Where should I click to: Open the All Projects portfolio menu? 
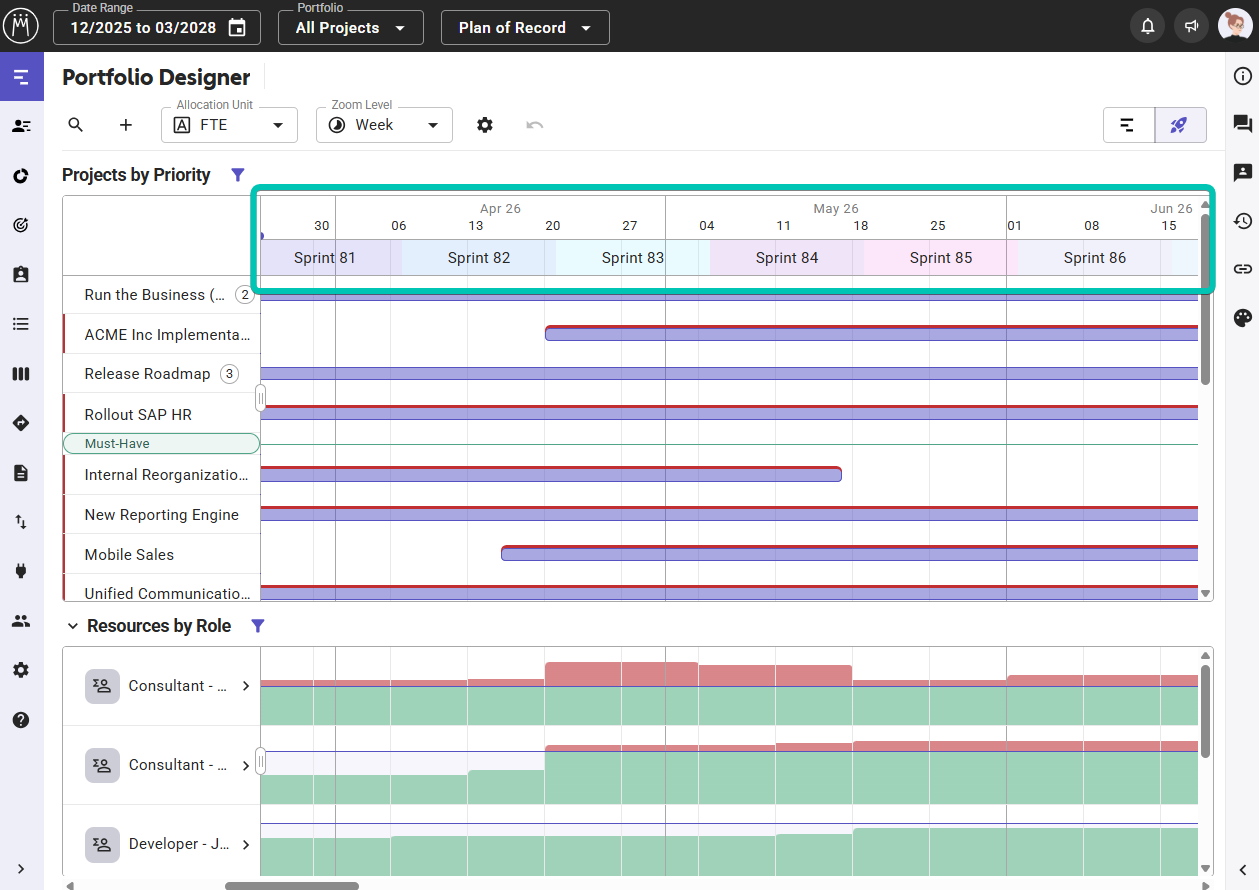[x=350, y=28]
